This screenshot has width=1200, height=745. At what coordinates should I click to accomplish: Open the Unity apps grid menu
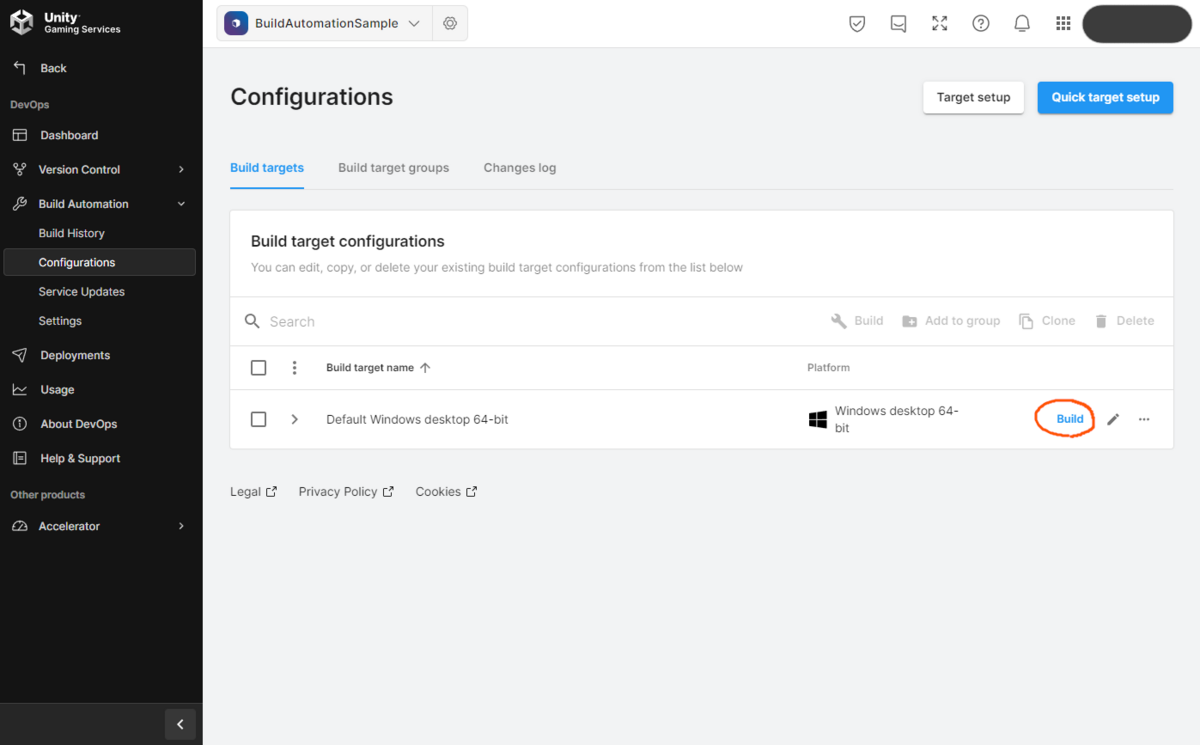pos(1063,23)
